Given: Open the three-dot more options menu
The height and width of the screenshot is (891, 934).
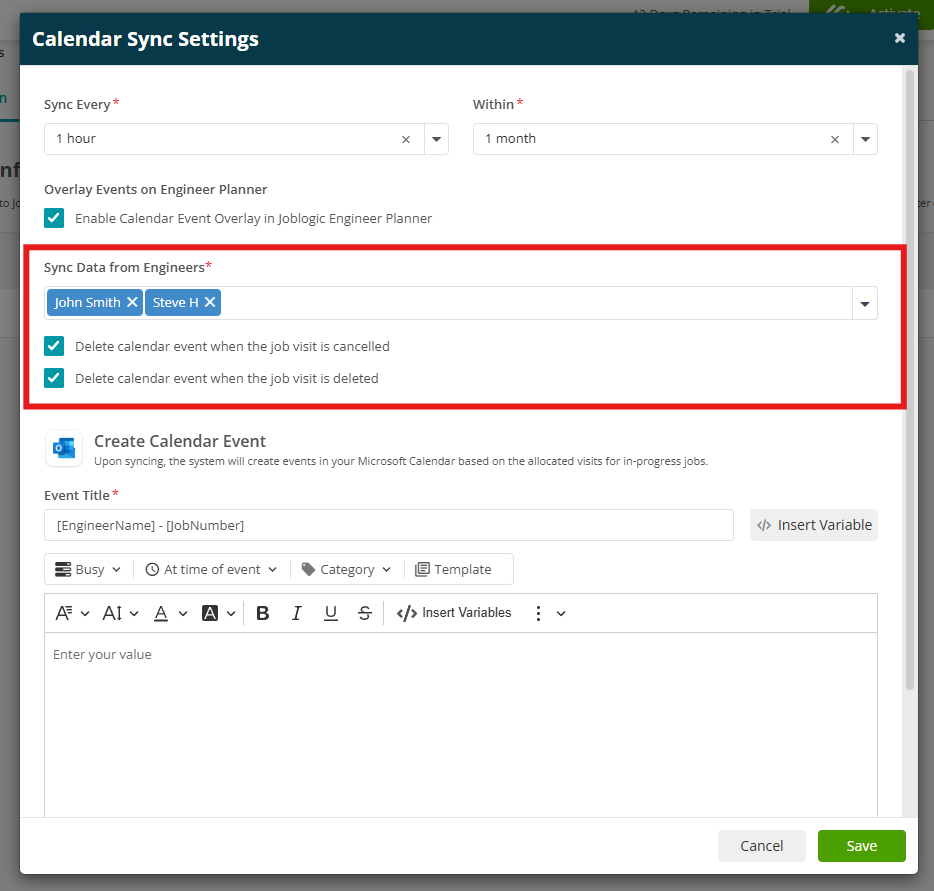Looking at the screenshot, I should [538, 613].
